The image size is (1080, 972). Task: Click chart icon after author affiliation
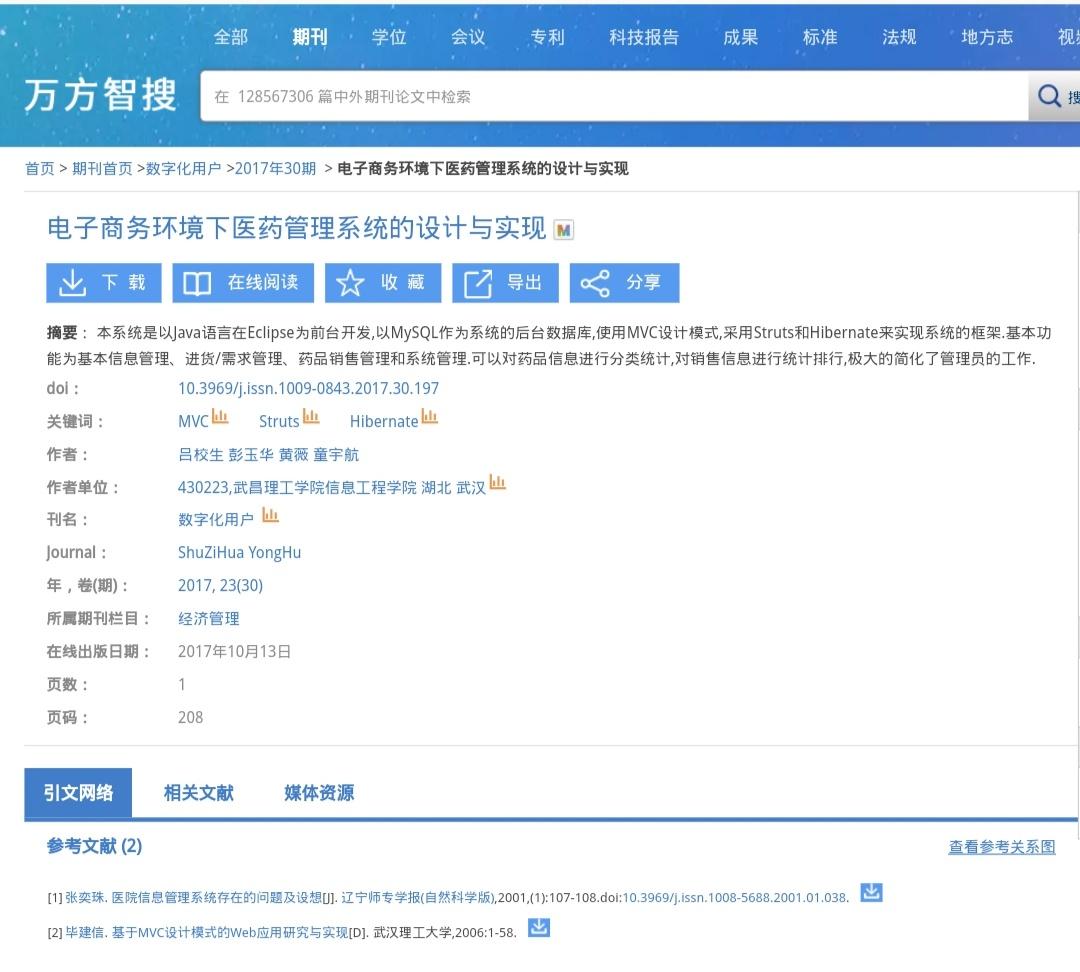tap(498, 483)
